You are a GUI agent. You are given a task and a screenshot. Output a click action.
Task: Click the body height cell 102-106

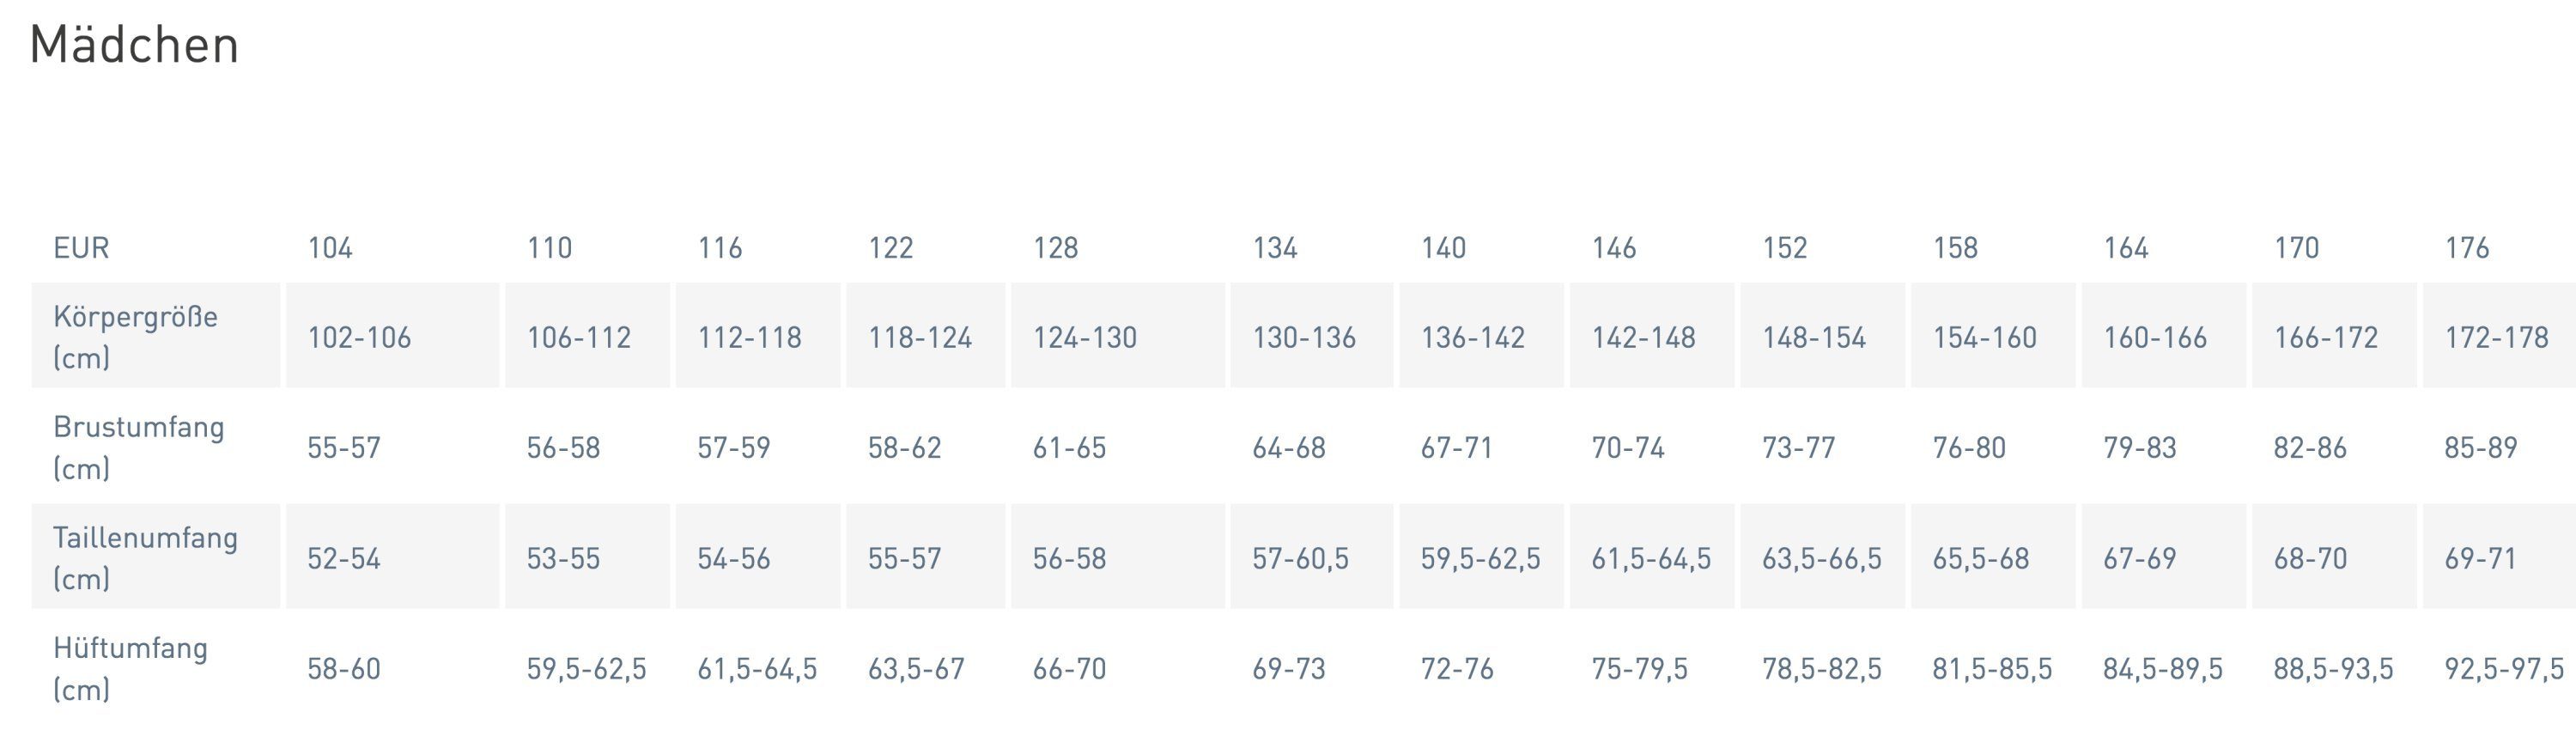(359, 337)
